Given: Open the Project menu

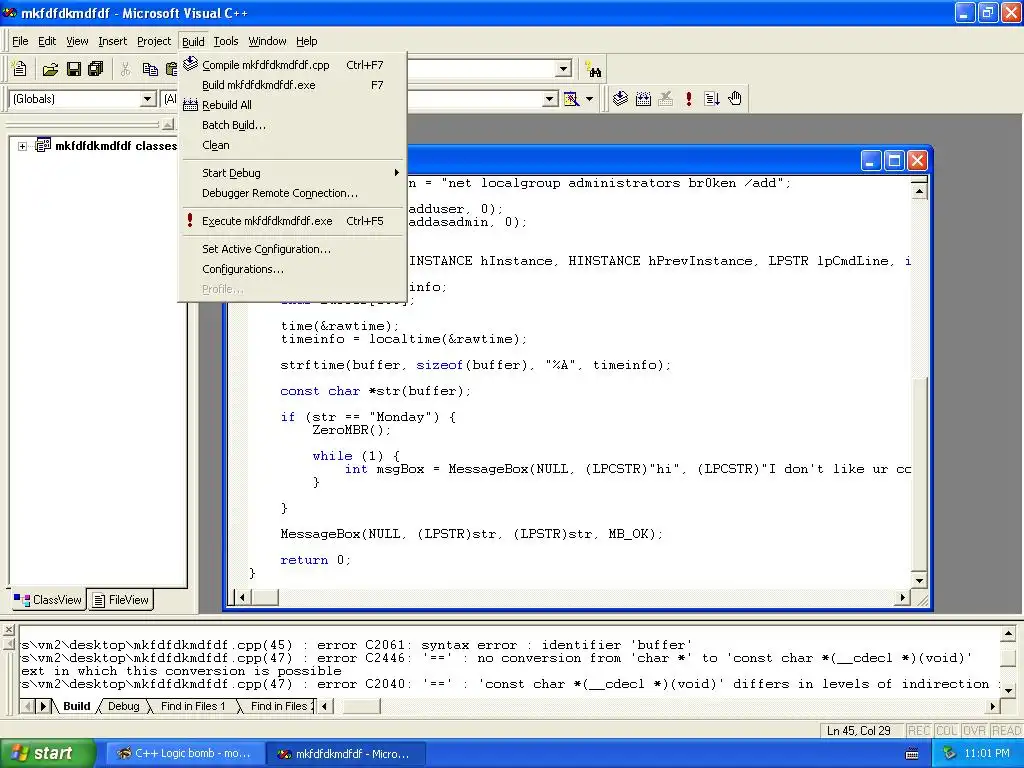Looking at the screenshot, I should tap(153, 41).
